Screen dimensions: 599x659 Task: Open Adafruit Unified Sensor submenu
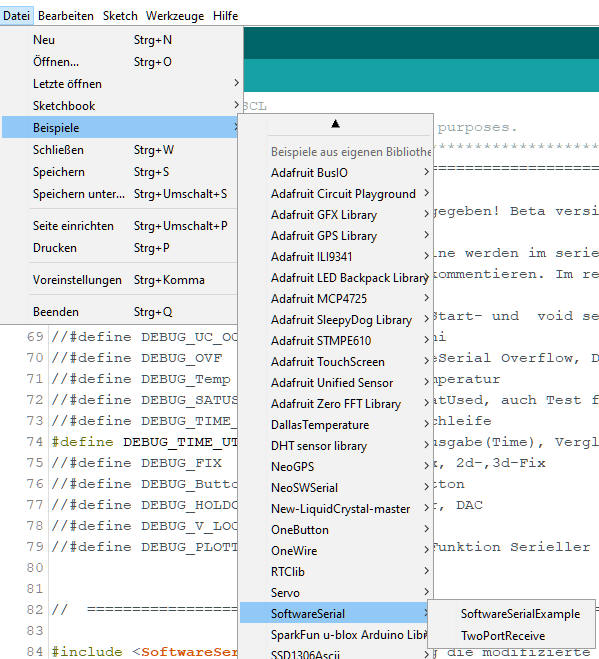pos(336,382)
